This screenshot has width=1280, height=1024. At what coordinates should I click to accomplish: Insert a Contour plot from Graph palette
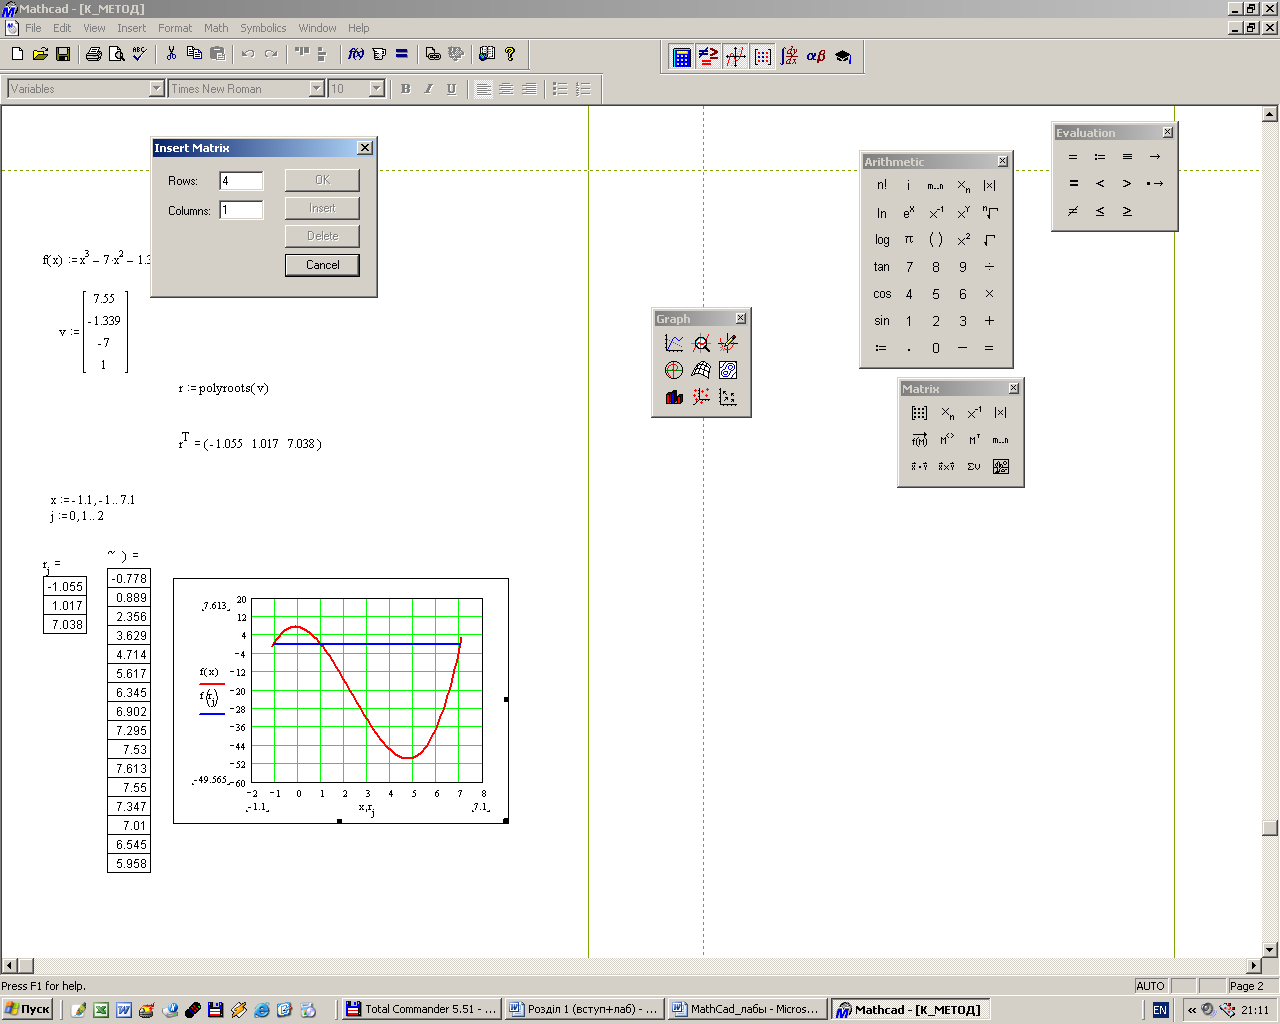pos(728,370)
